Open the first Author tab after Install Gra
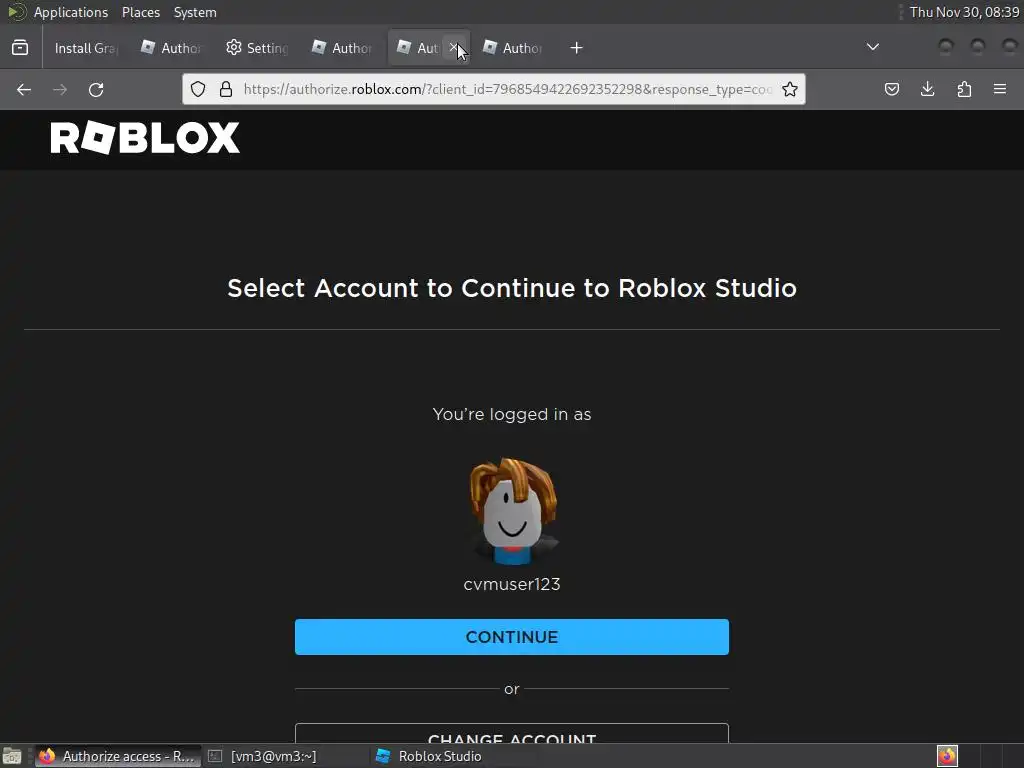Viewport: 1024px width, 768px height. point(171,48)
